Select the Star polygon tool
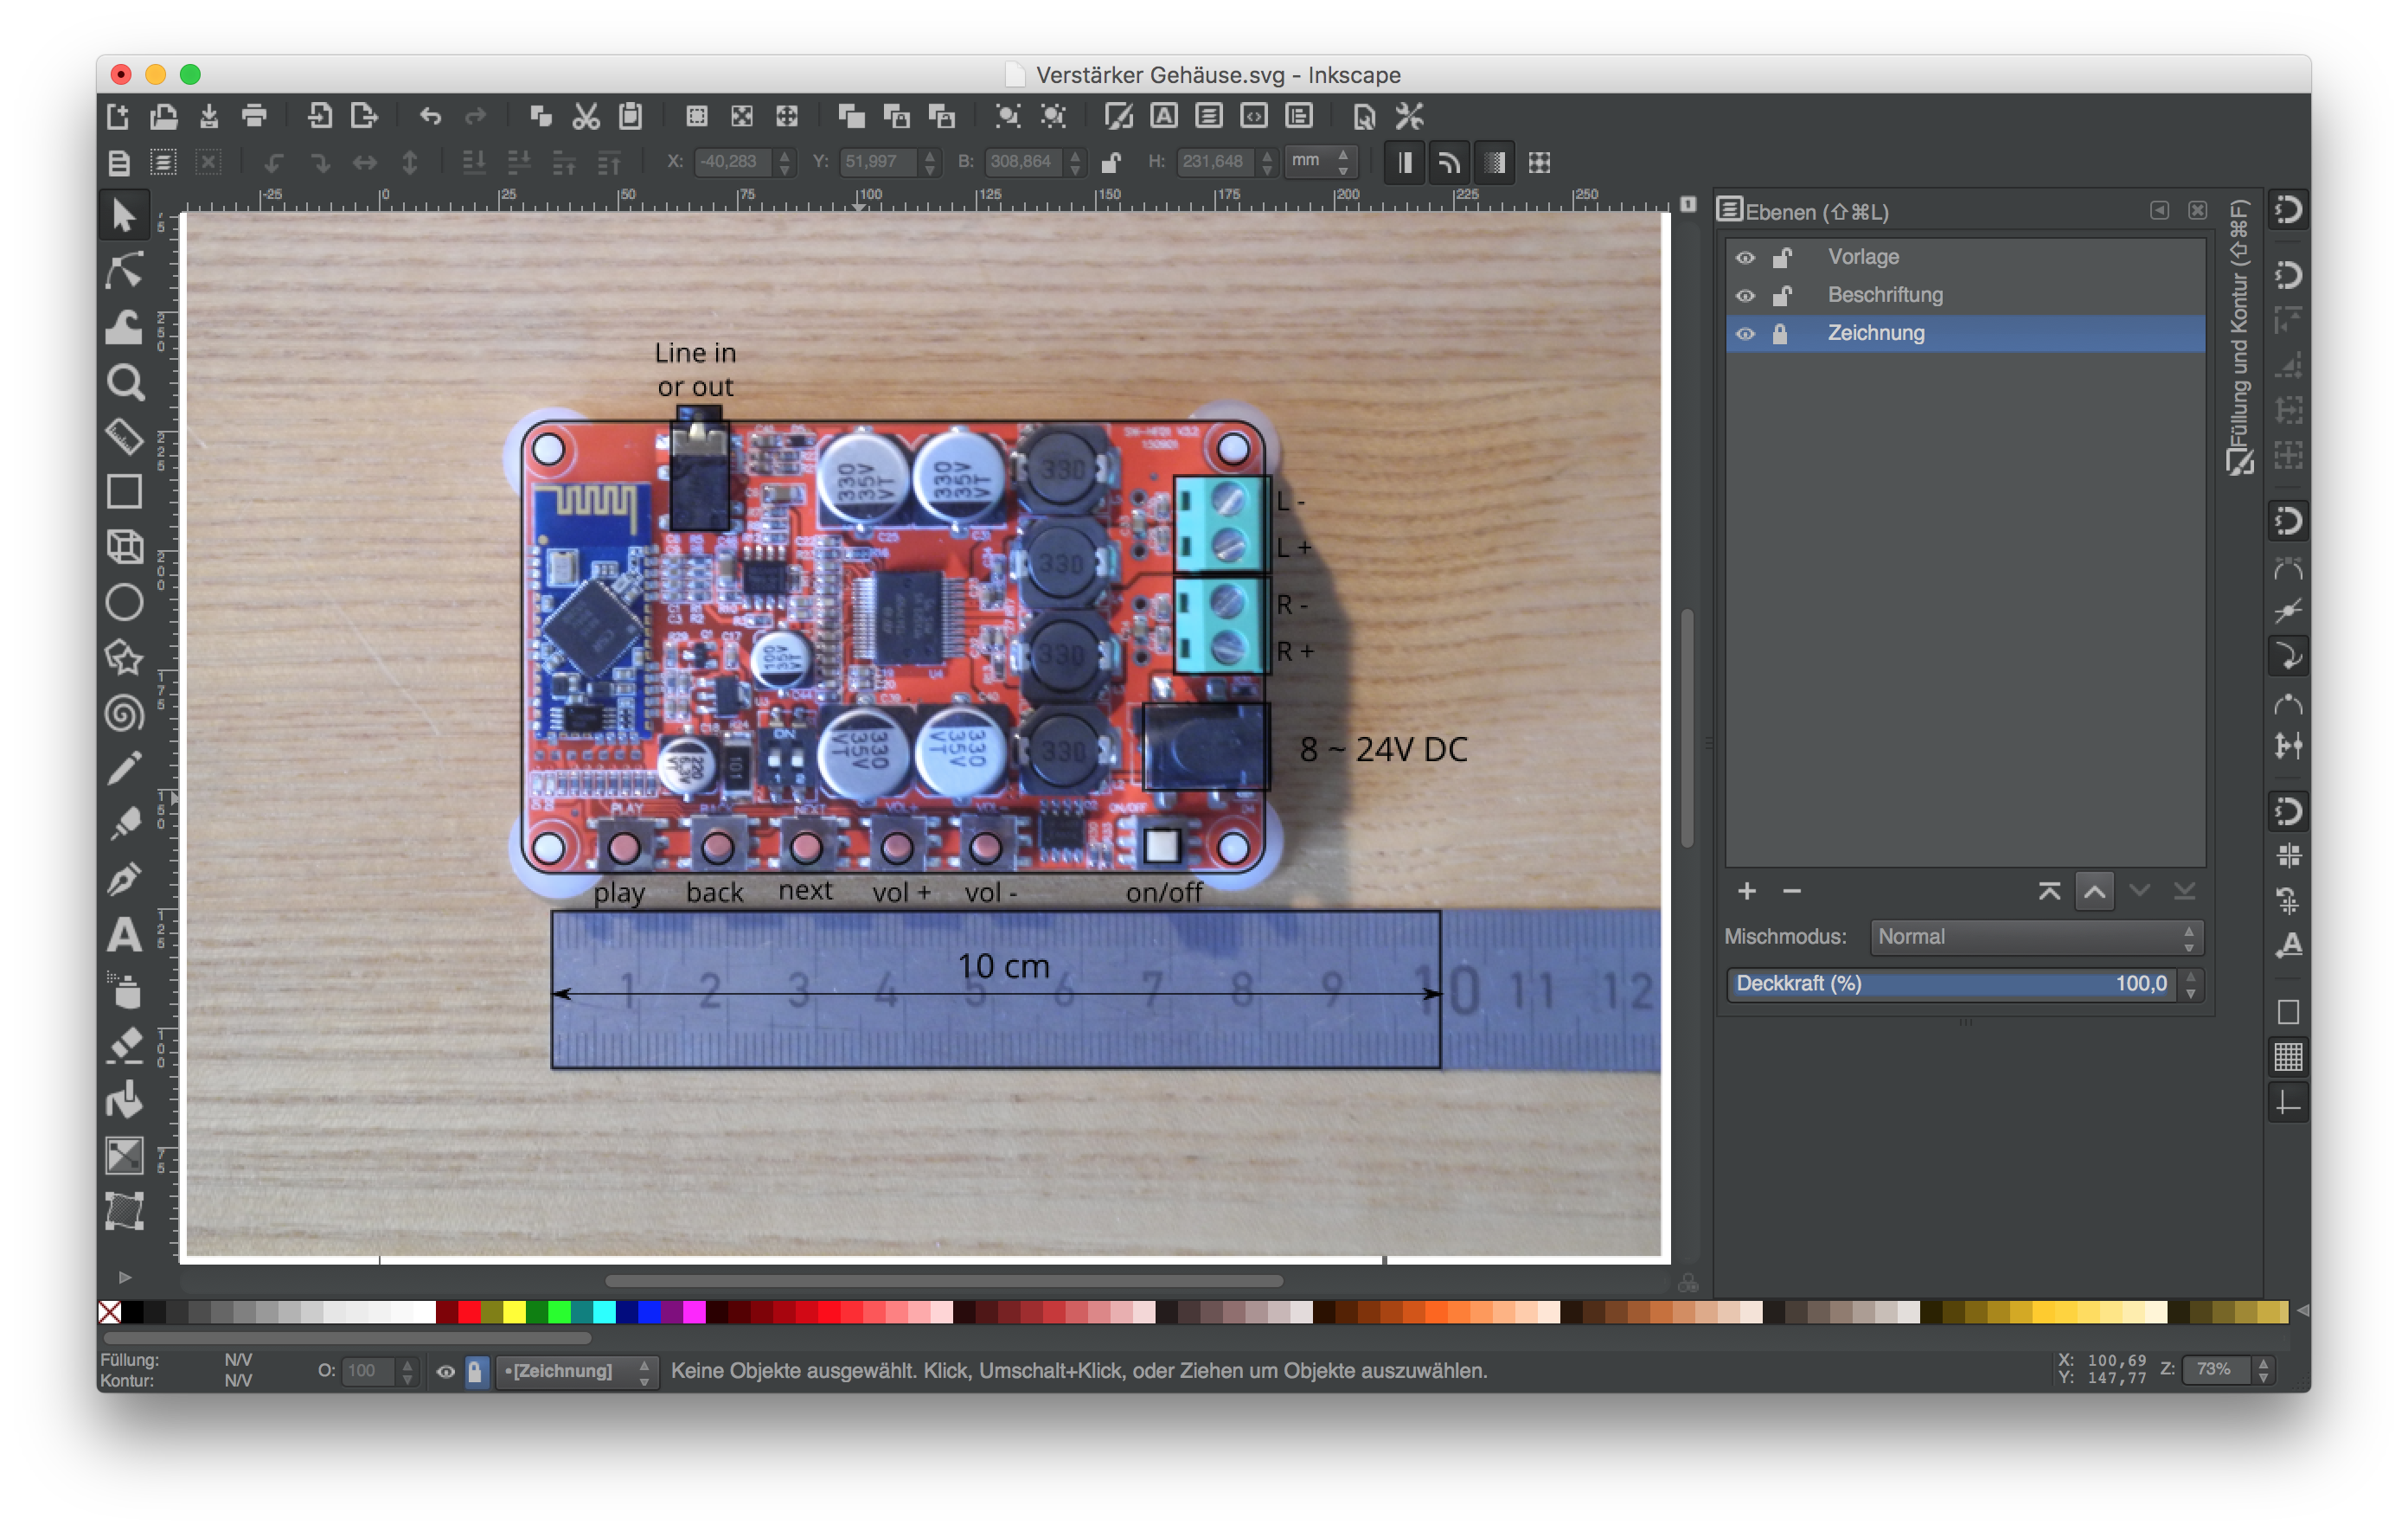Screen dimensions: 2408x1531 click(x=124, y=658)
